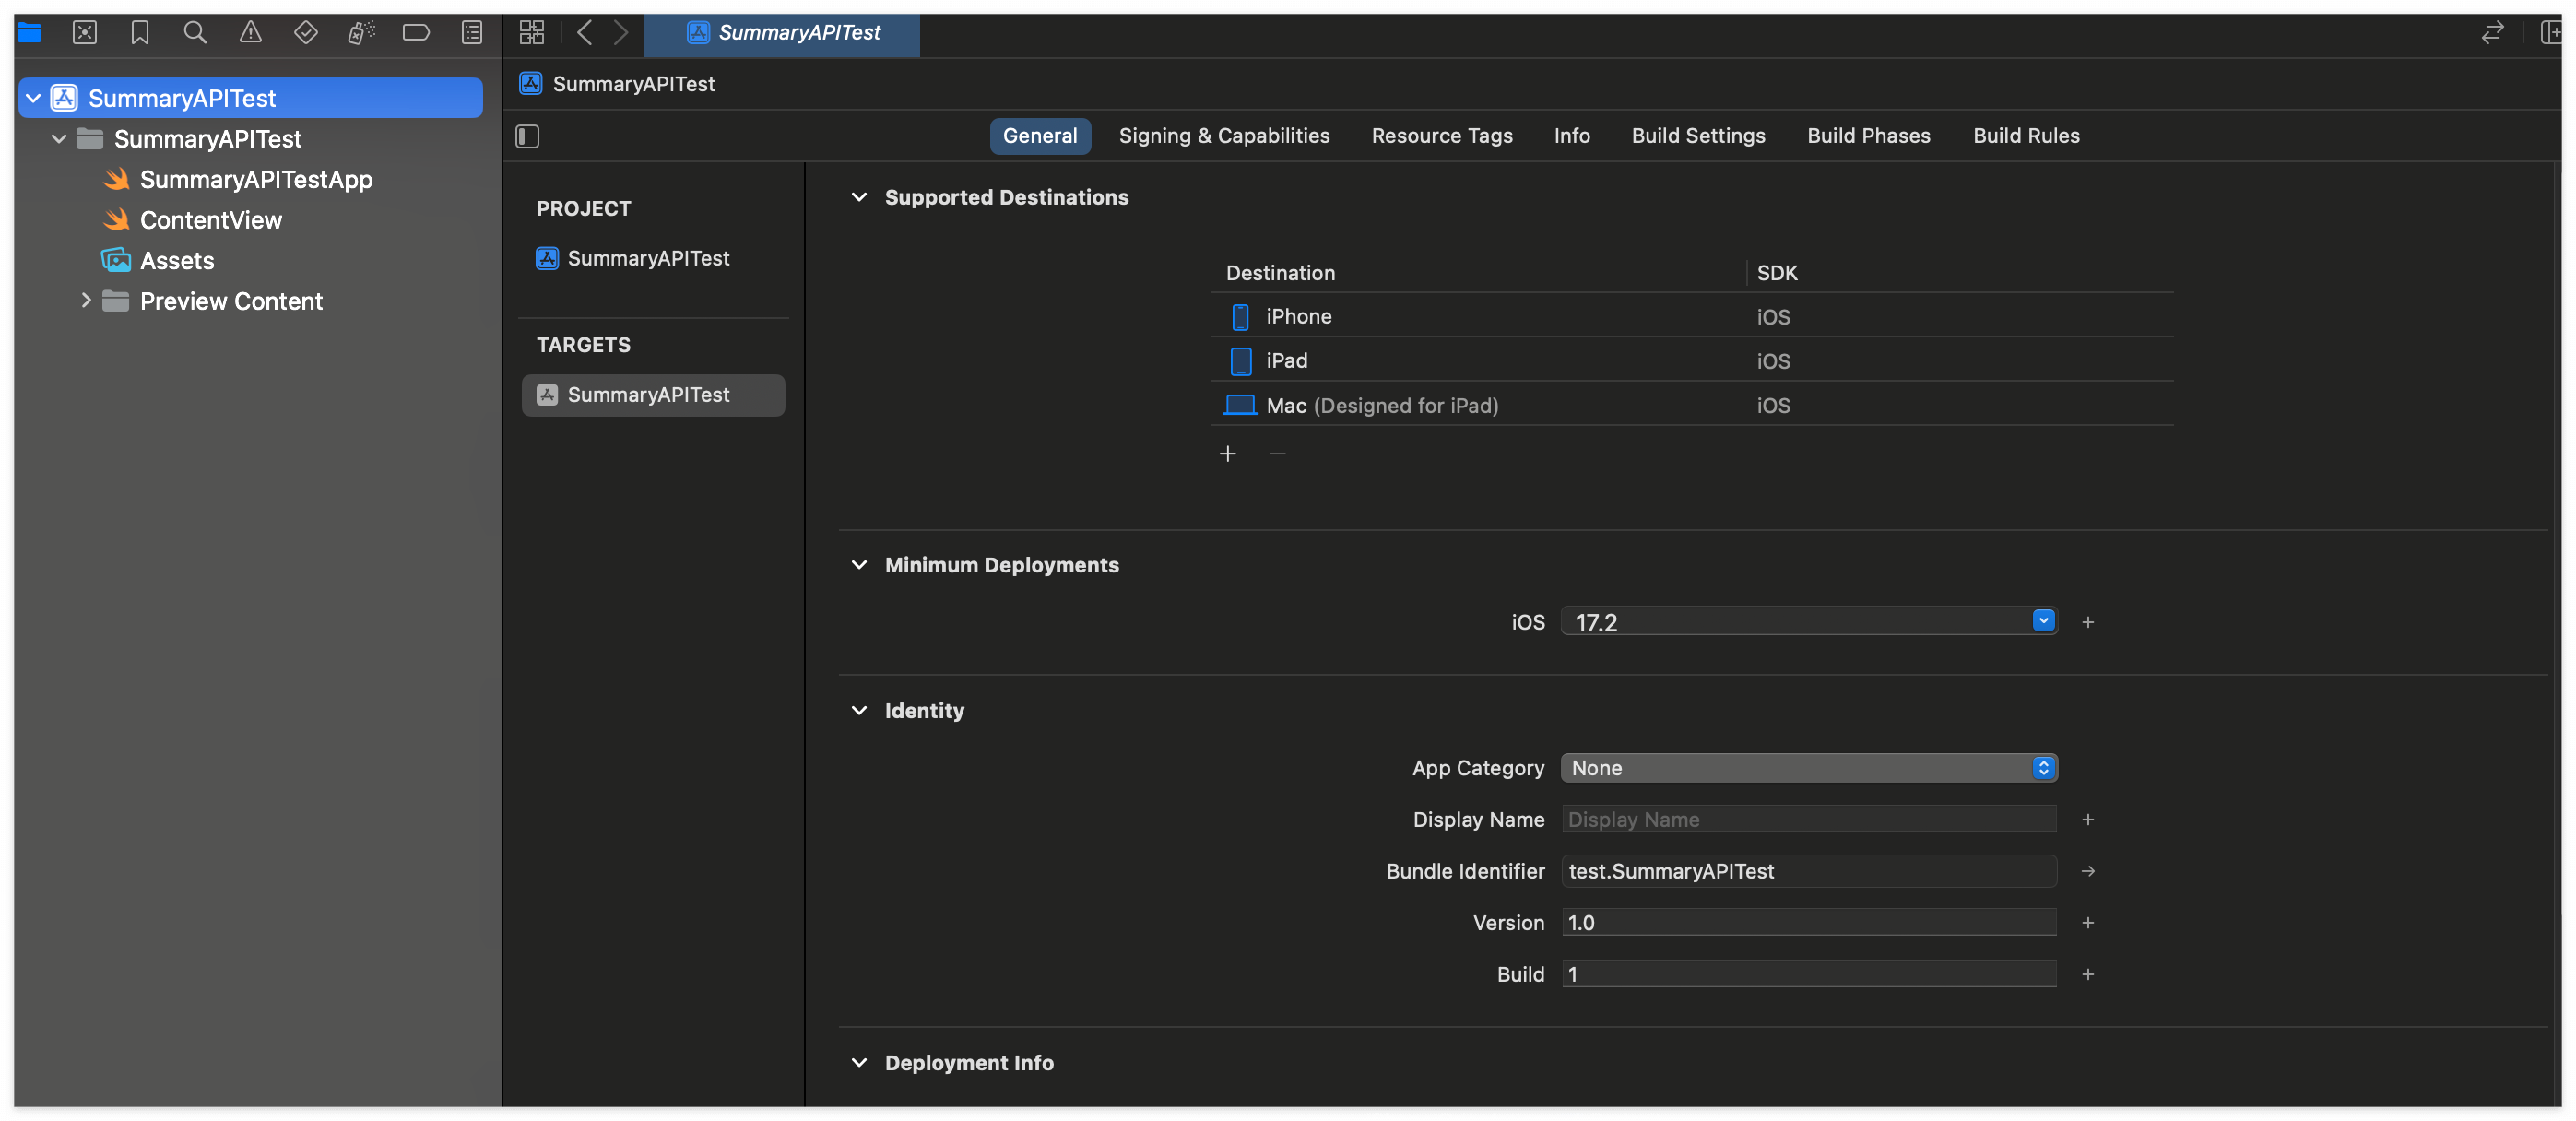Switch to the Signing & Capabilities tab
Viewport: 2576px width, 1121px height.
[x=1224, y=136]
